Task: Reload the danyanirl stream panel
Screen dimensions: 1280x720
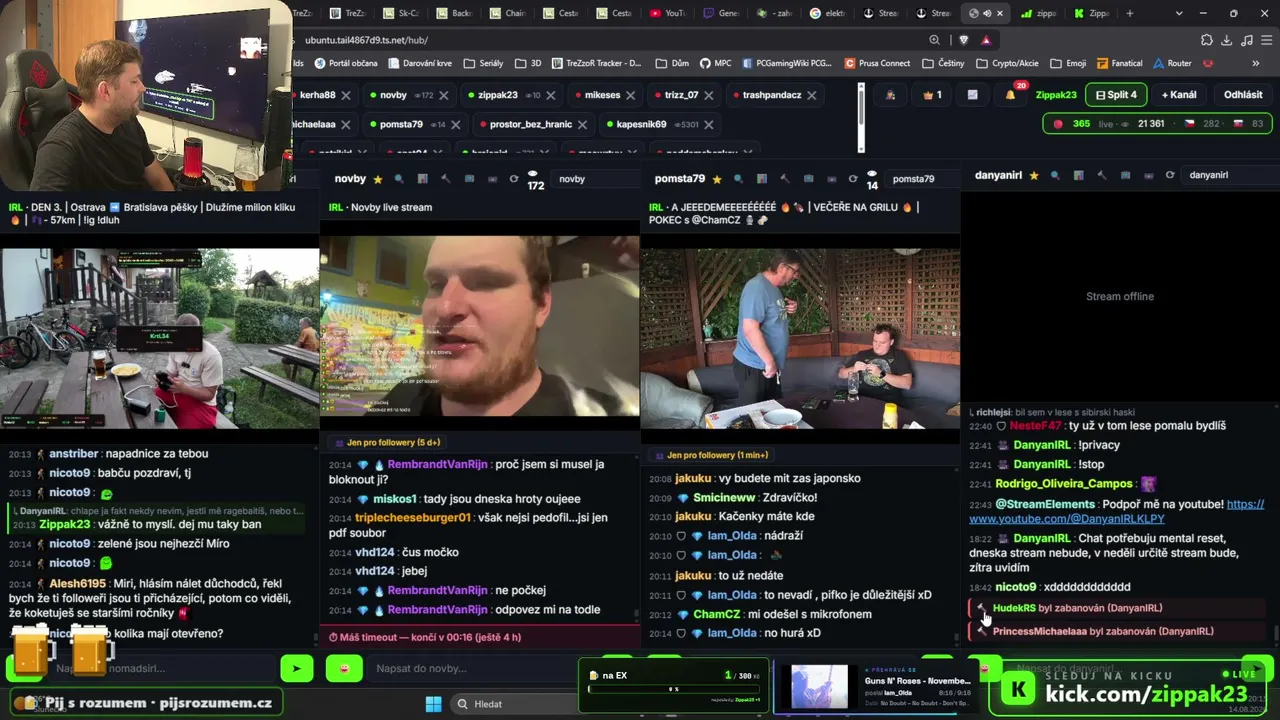Action: point(1170,176)
